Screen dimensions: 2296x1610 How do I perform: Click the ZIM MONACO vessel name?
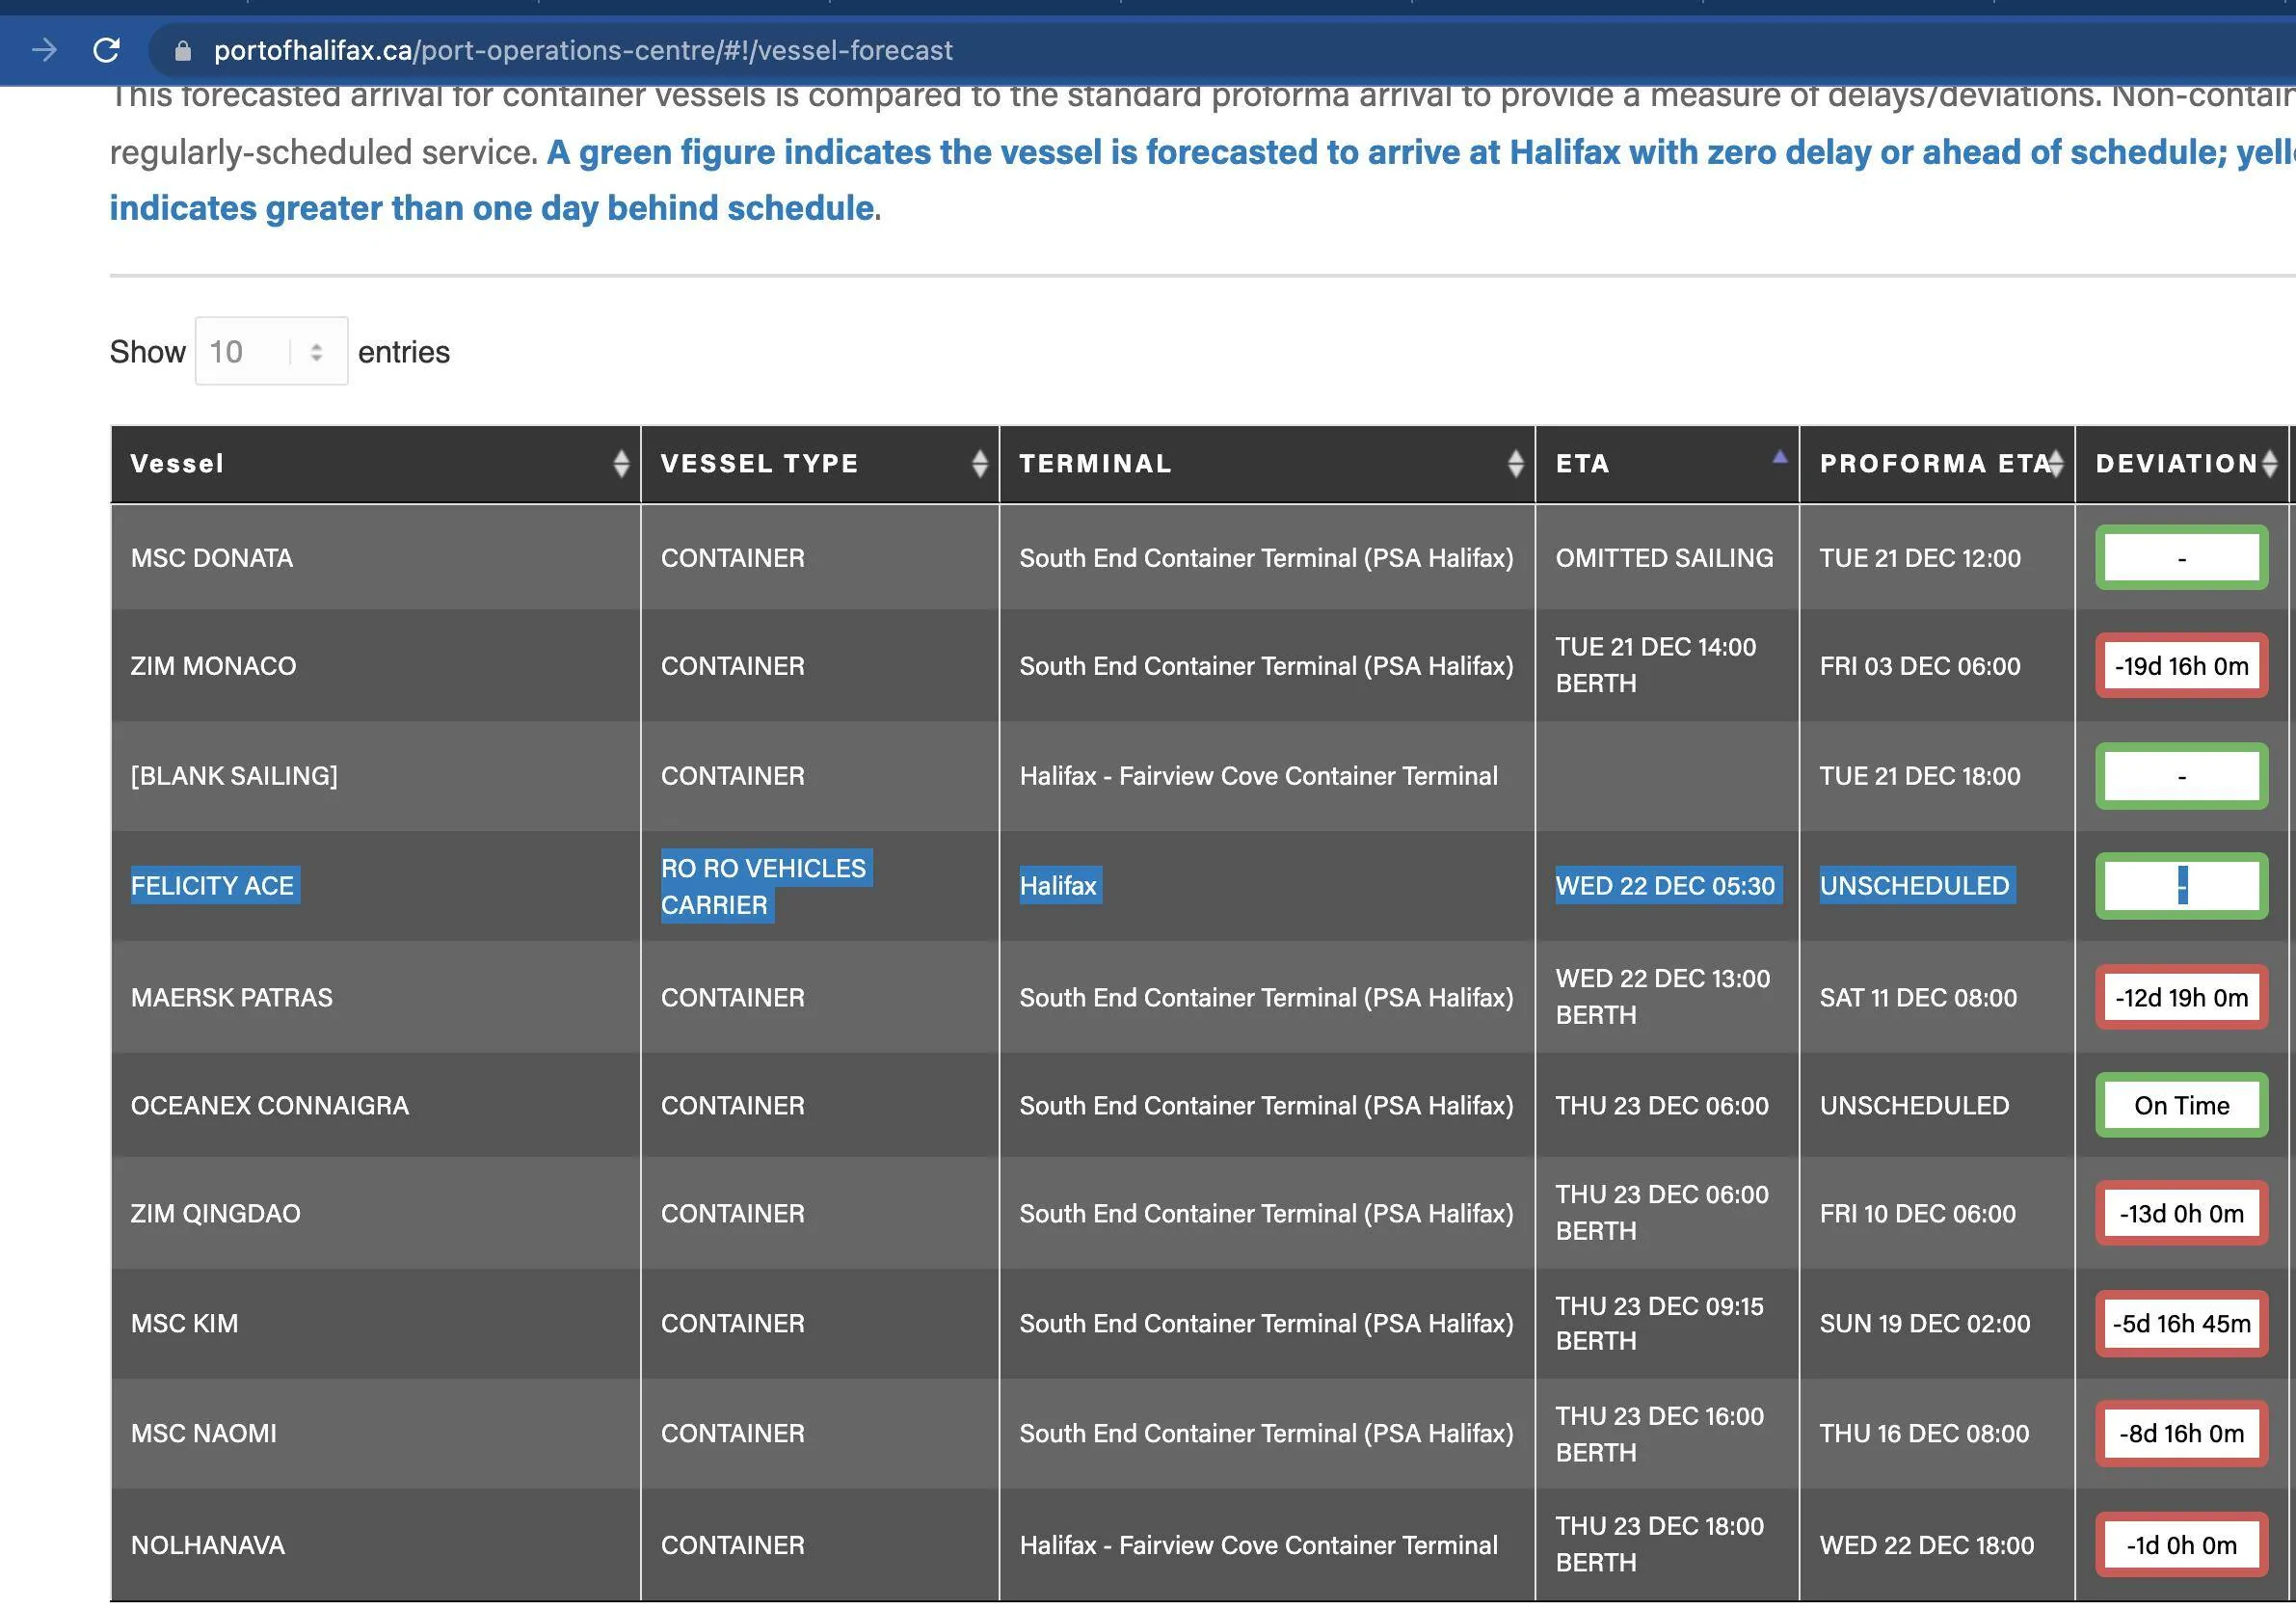tap(213, 666)
